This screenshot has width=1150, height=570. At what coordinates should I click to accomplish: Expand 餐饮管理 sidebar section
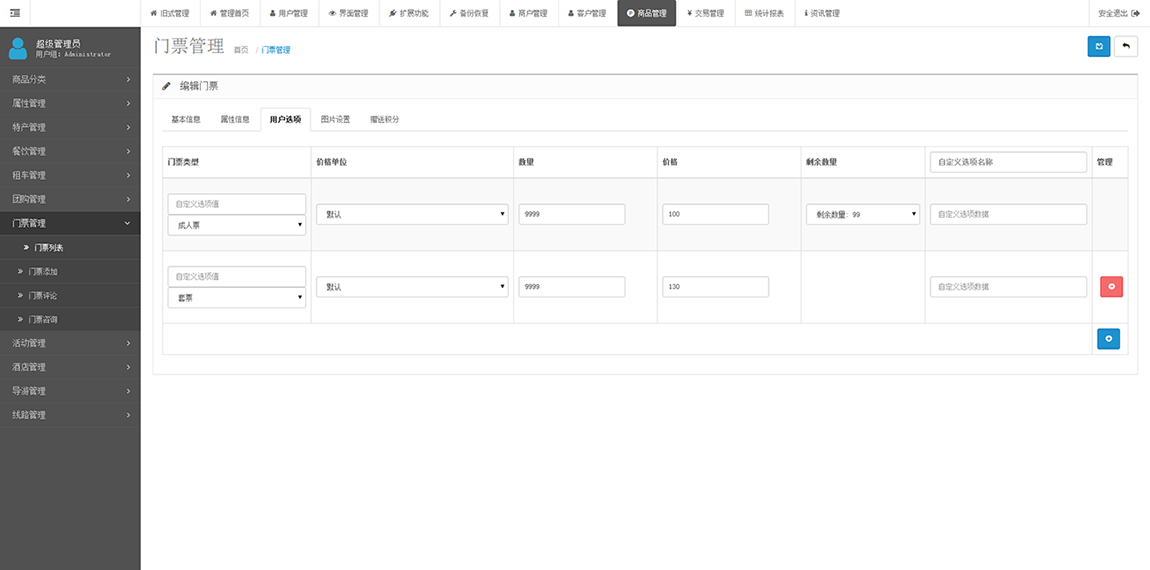[x=70, y=151]
